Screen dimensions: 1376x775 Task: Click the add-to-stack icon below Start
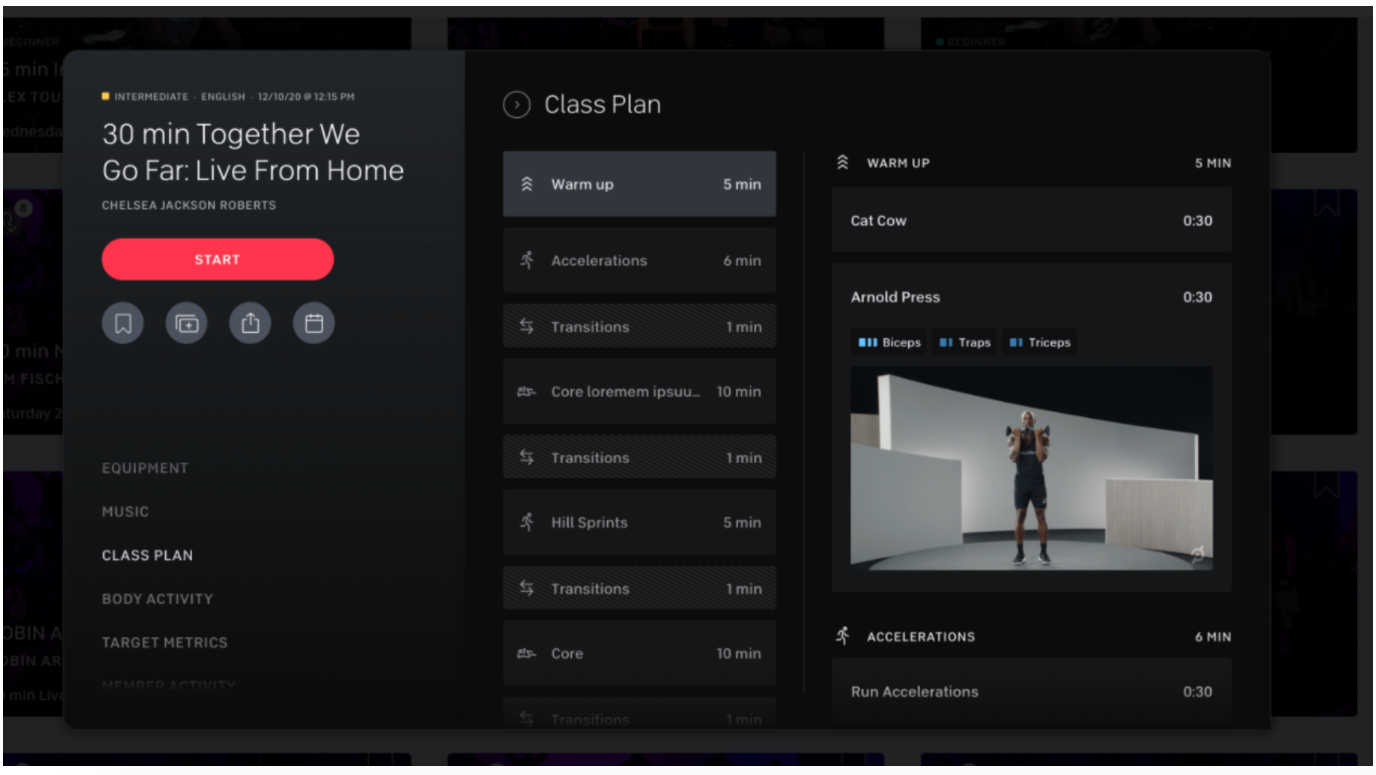coord(186,322)
